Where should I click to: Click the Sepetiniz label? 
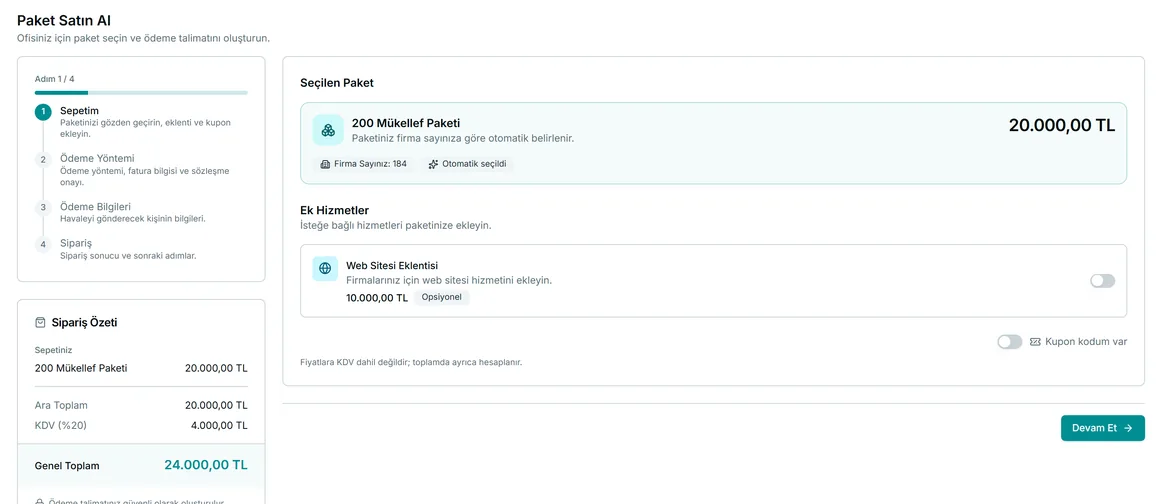point(53,349)
